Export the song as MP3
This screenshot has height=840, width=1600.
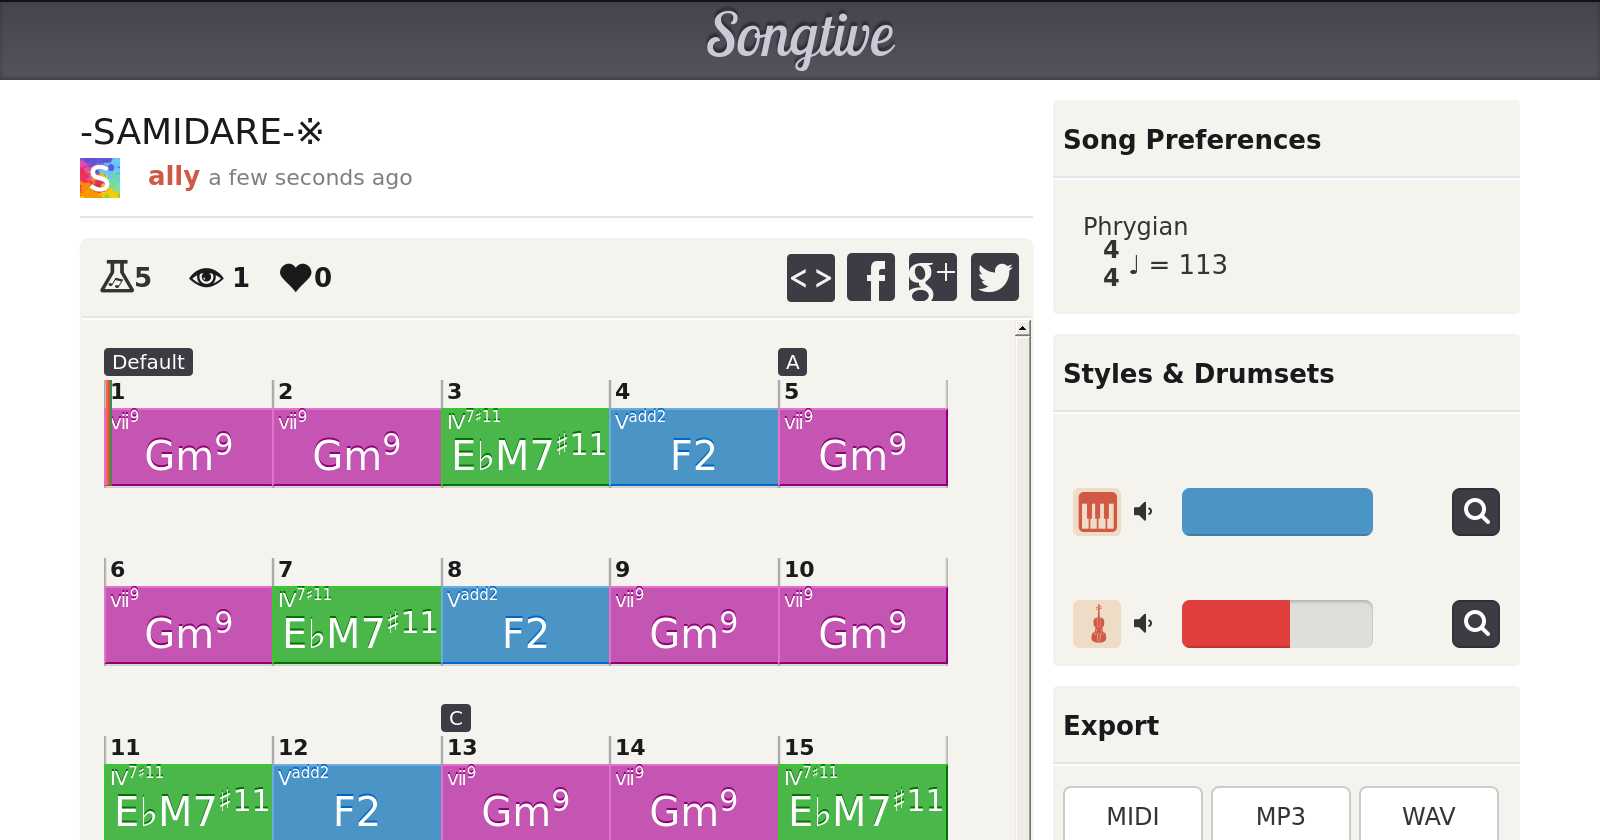coord(1280,816)
